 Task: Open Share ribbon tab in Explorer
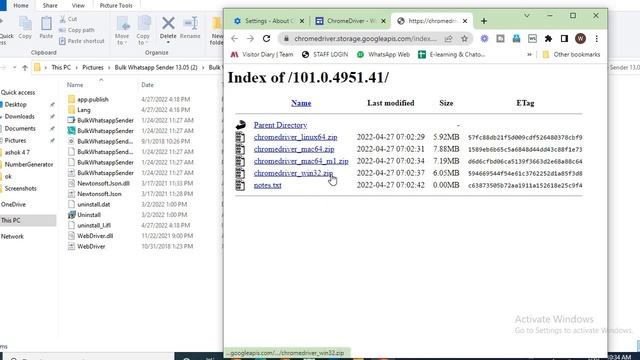50,6
